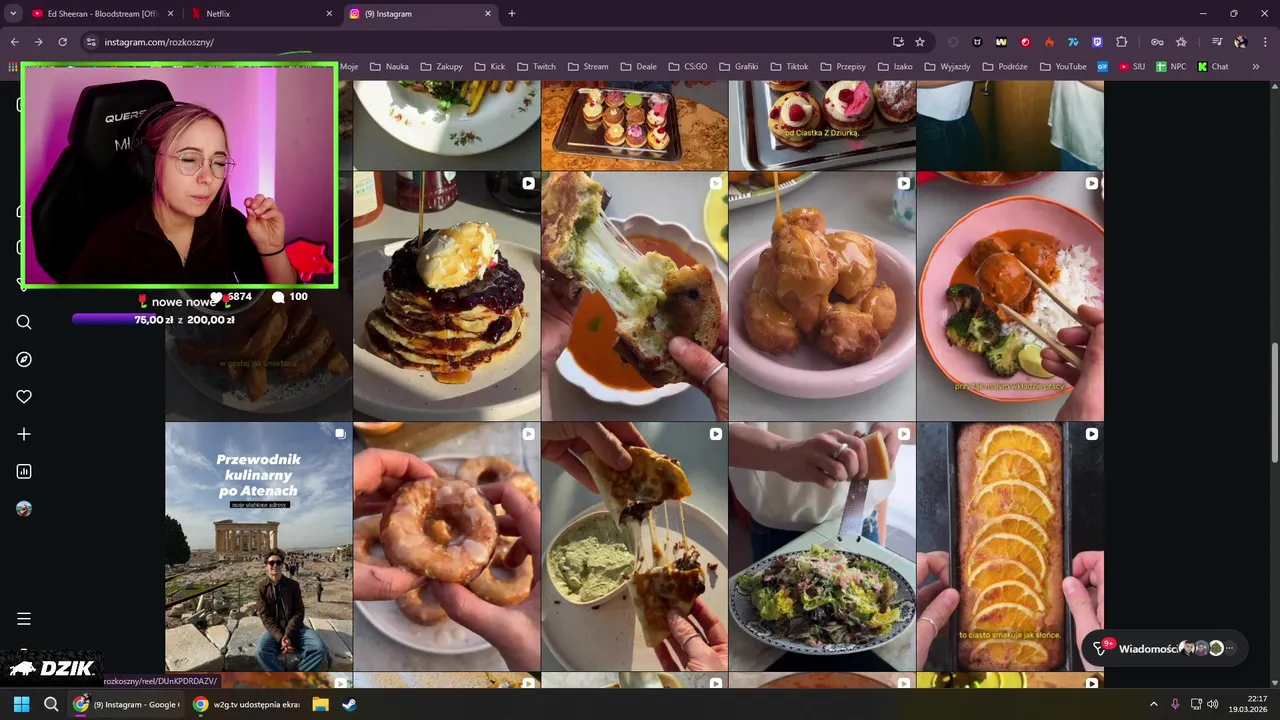The height and width of the screenshot is (720, 1280).
Task: Open notifications heart icon in sidebar
Action: pyautogui.click(x=24, y=397)
